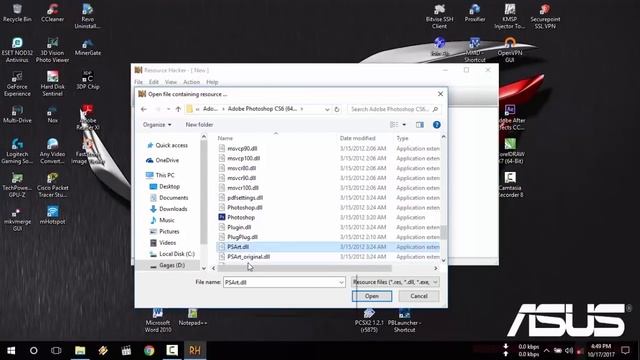
Task: Open Resource files type filter dropdown
Action: [395, 282]
